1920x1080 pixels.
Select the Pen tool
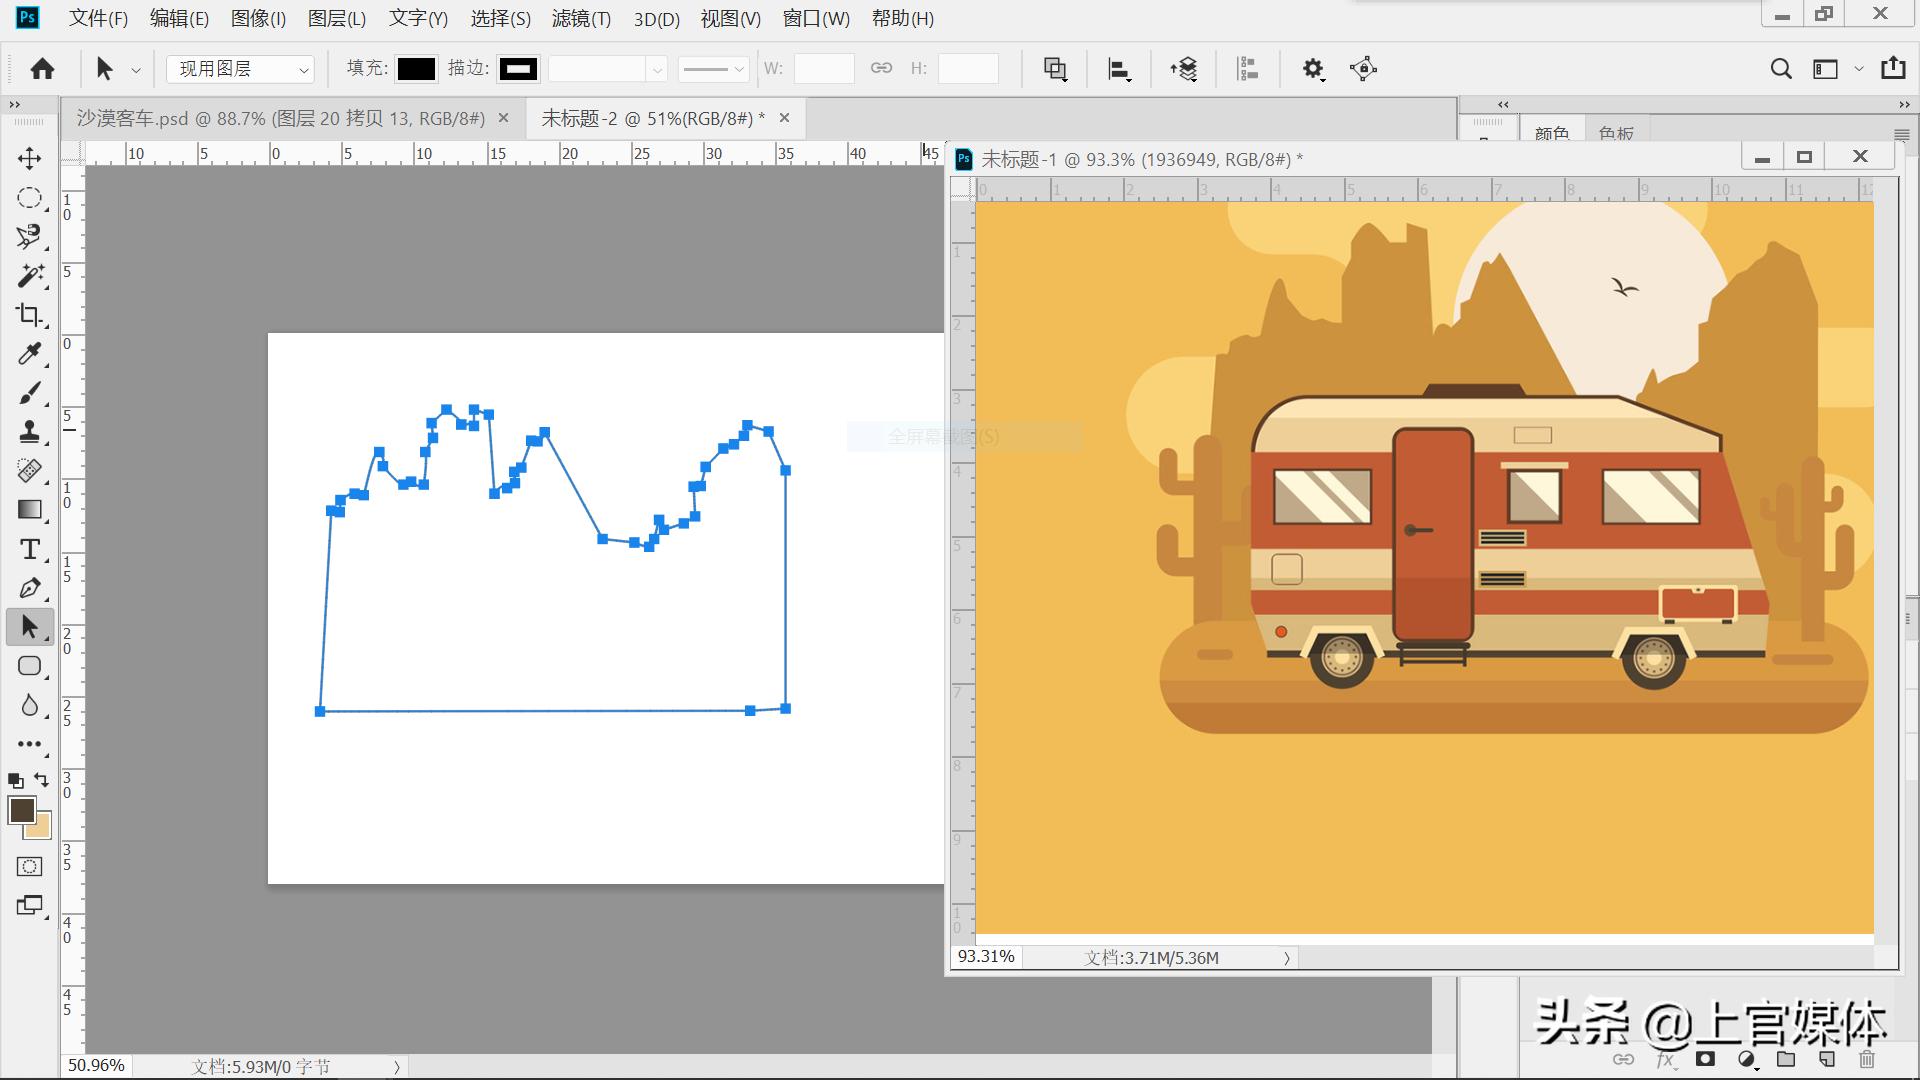29,588
